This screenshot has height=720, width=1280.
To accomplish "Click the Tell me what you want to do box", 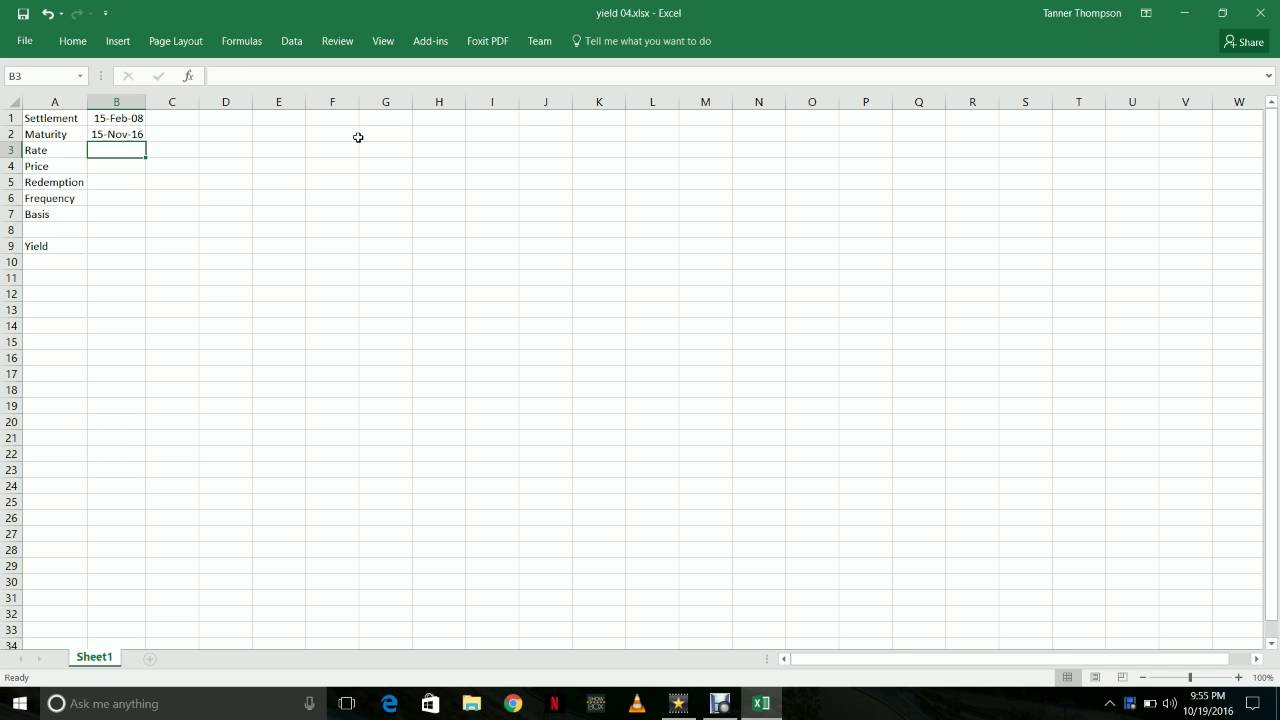I will coord(641,41).
